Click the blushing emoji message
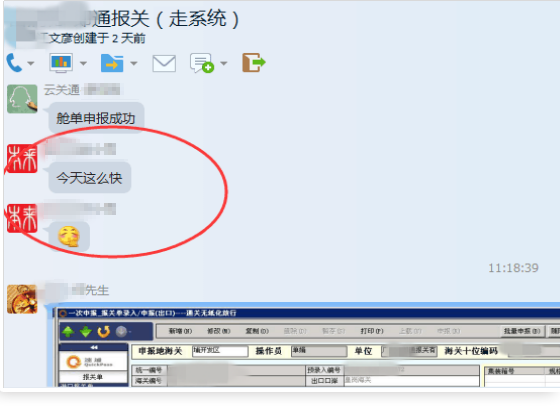Viewport: 560px width, 420px height. [69, 236]
